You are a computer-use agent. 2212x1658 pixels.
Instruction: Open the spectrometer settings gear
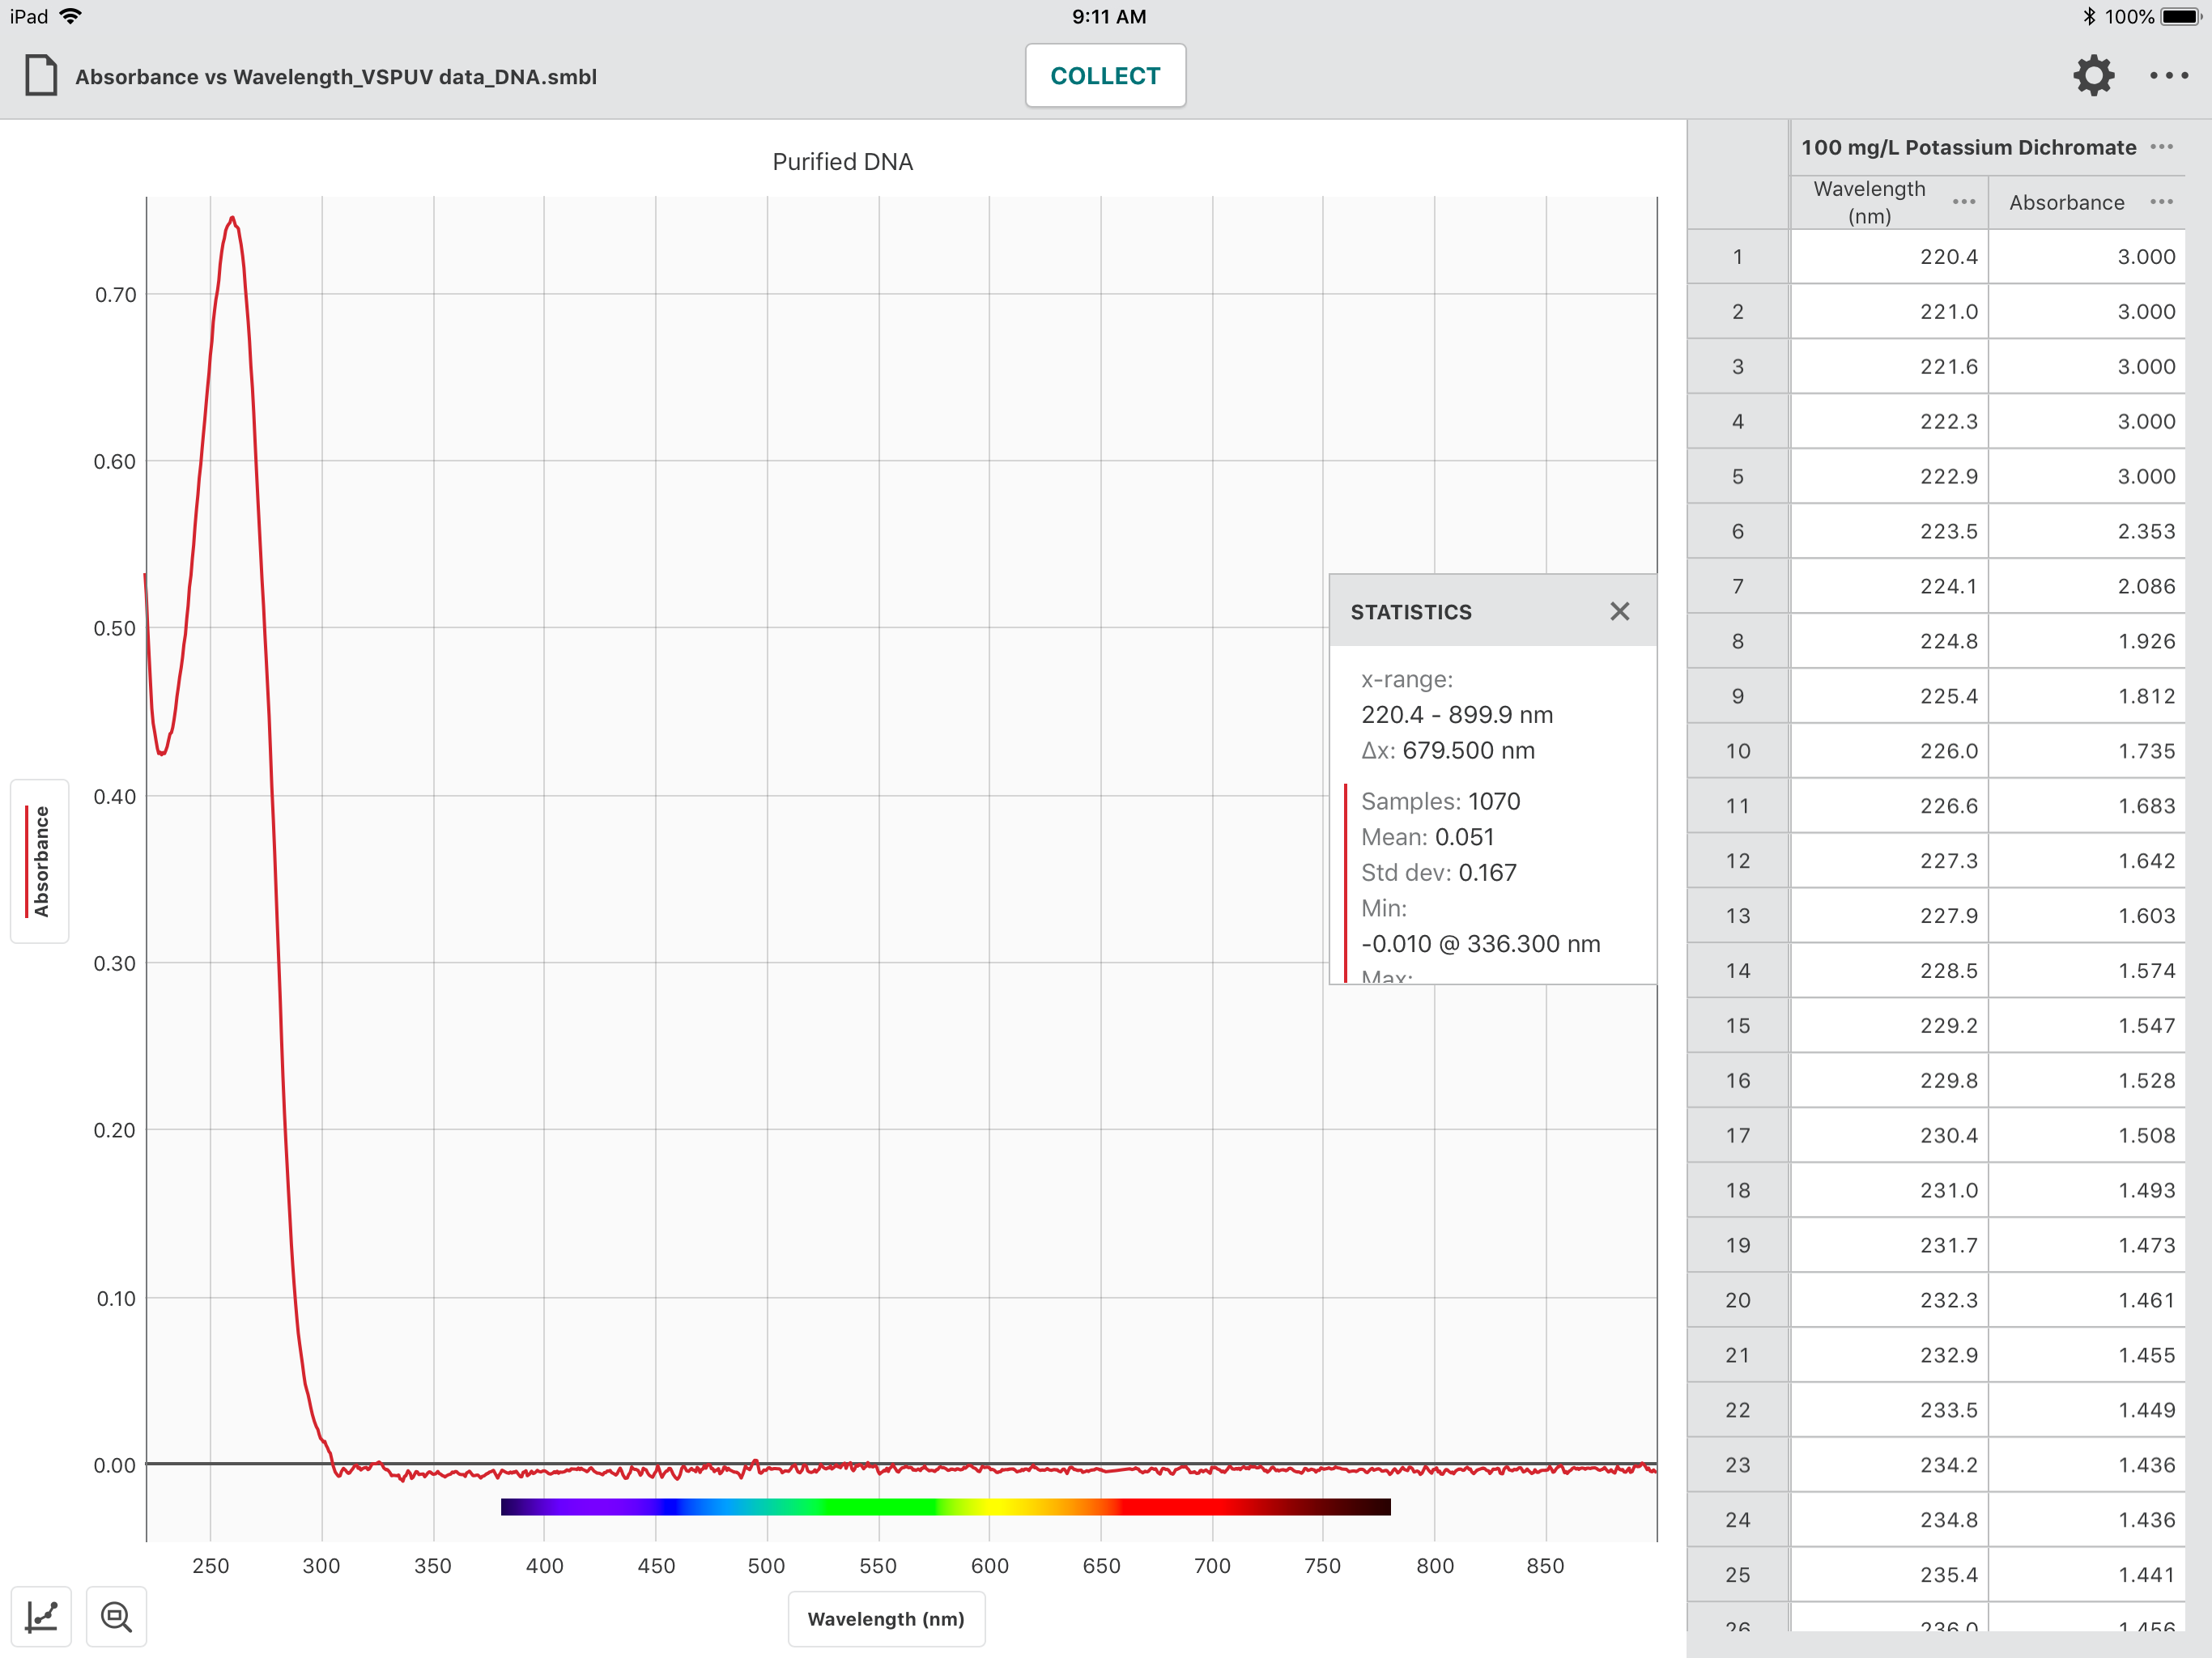click(2093, 76)
